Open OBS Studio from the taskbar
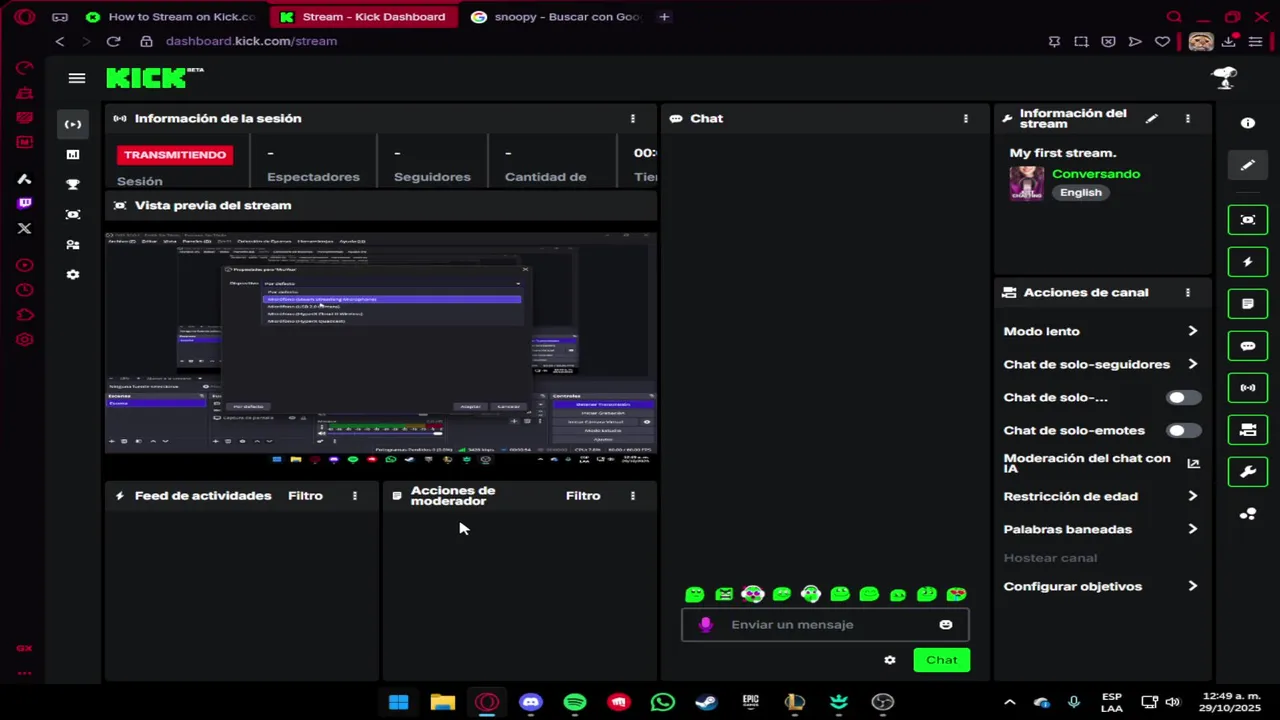Viewport: 1280px width, 720px height. (883, 702)
